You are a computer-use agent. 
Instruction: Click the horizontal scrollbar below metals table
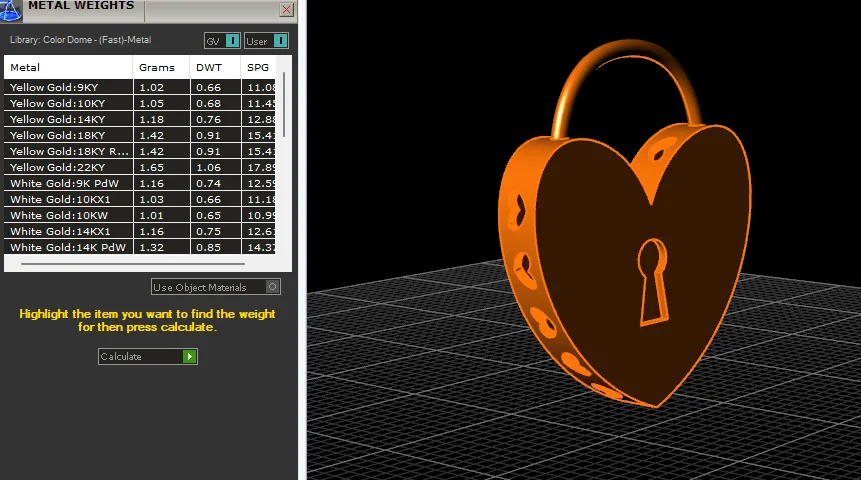pos(133,264)
